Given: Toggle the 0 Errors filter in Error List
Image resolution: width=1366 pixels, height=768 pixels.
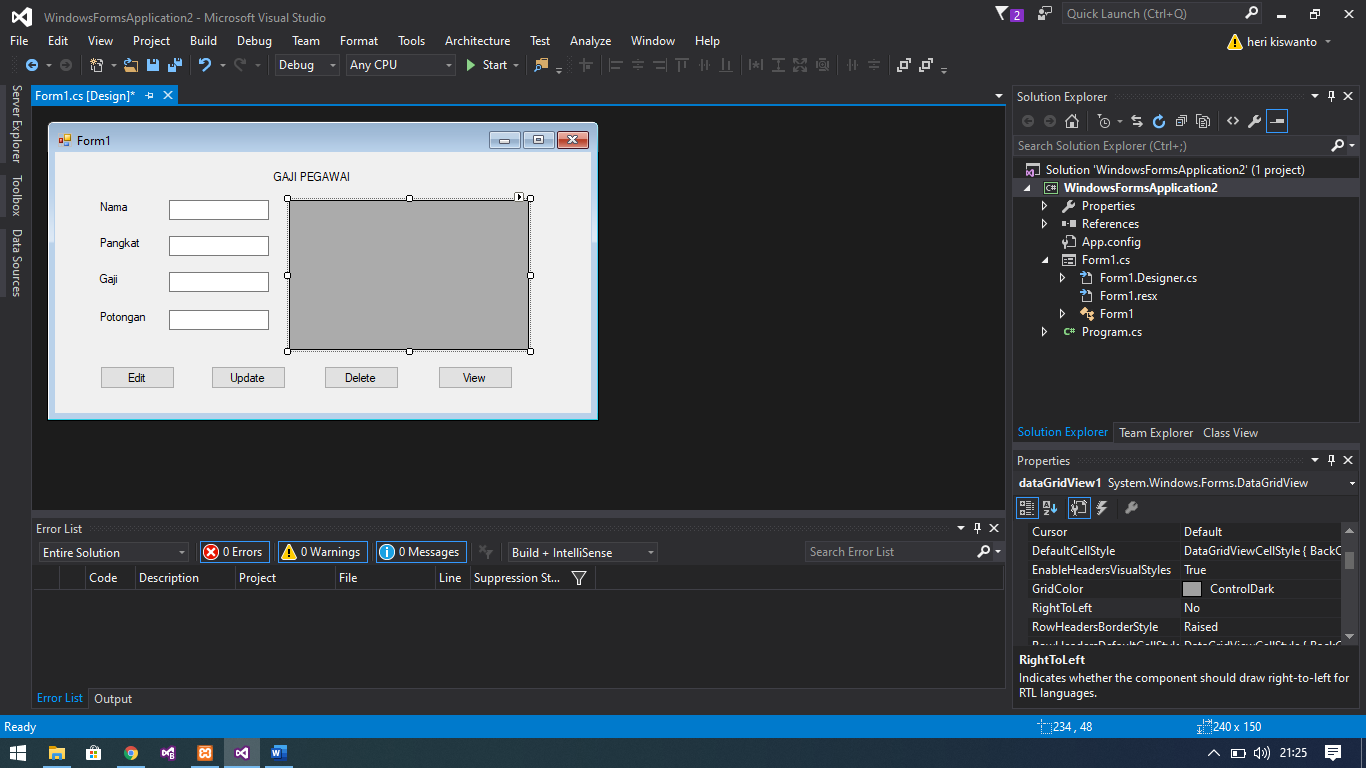Looking at the screenshot, I should (x=234, y=551).
